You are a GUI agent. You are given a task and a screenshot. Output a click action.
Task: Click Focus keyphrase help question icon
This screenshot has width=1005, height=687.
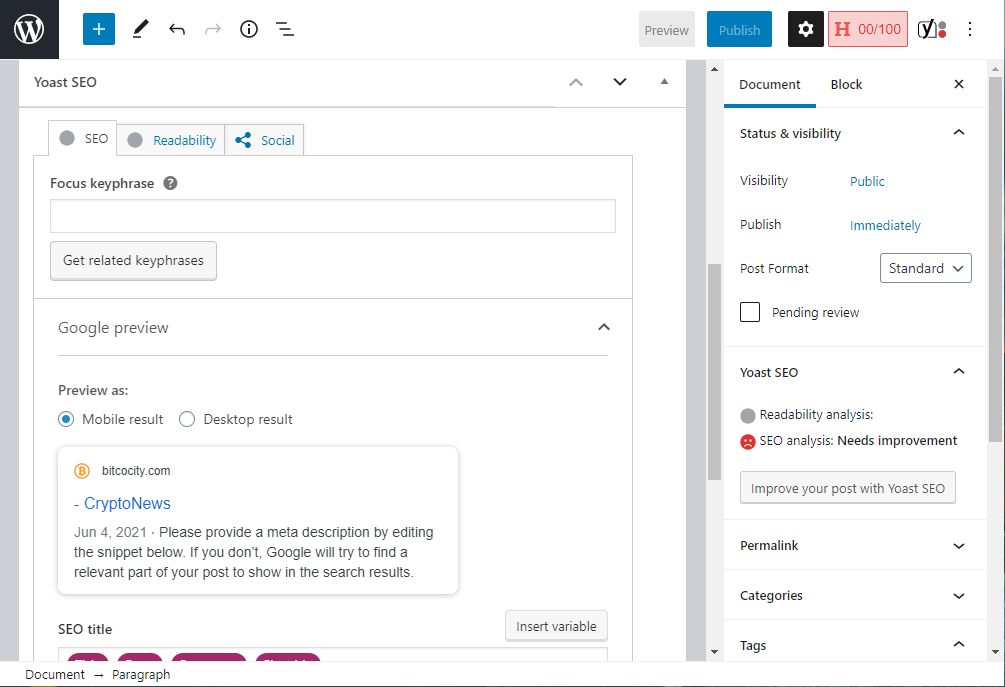(170, 183)
